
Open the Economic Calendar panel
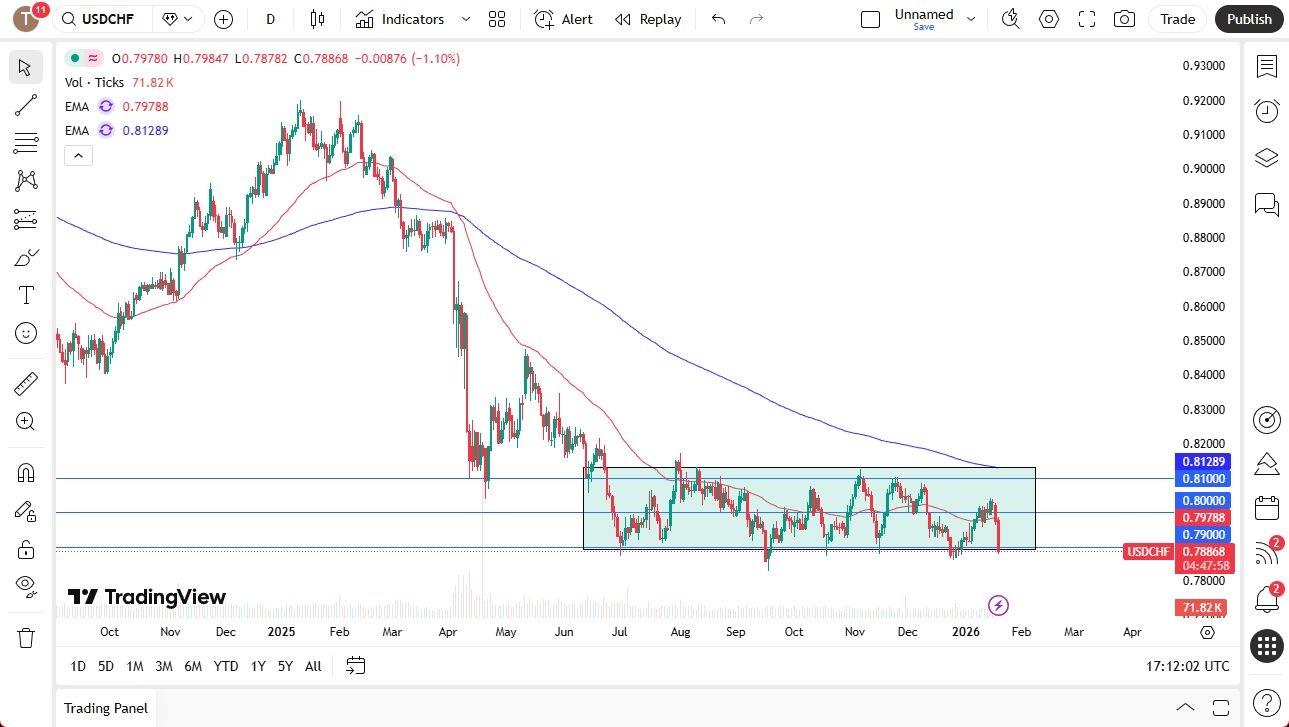(1266, 507)
